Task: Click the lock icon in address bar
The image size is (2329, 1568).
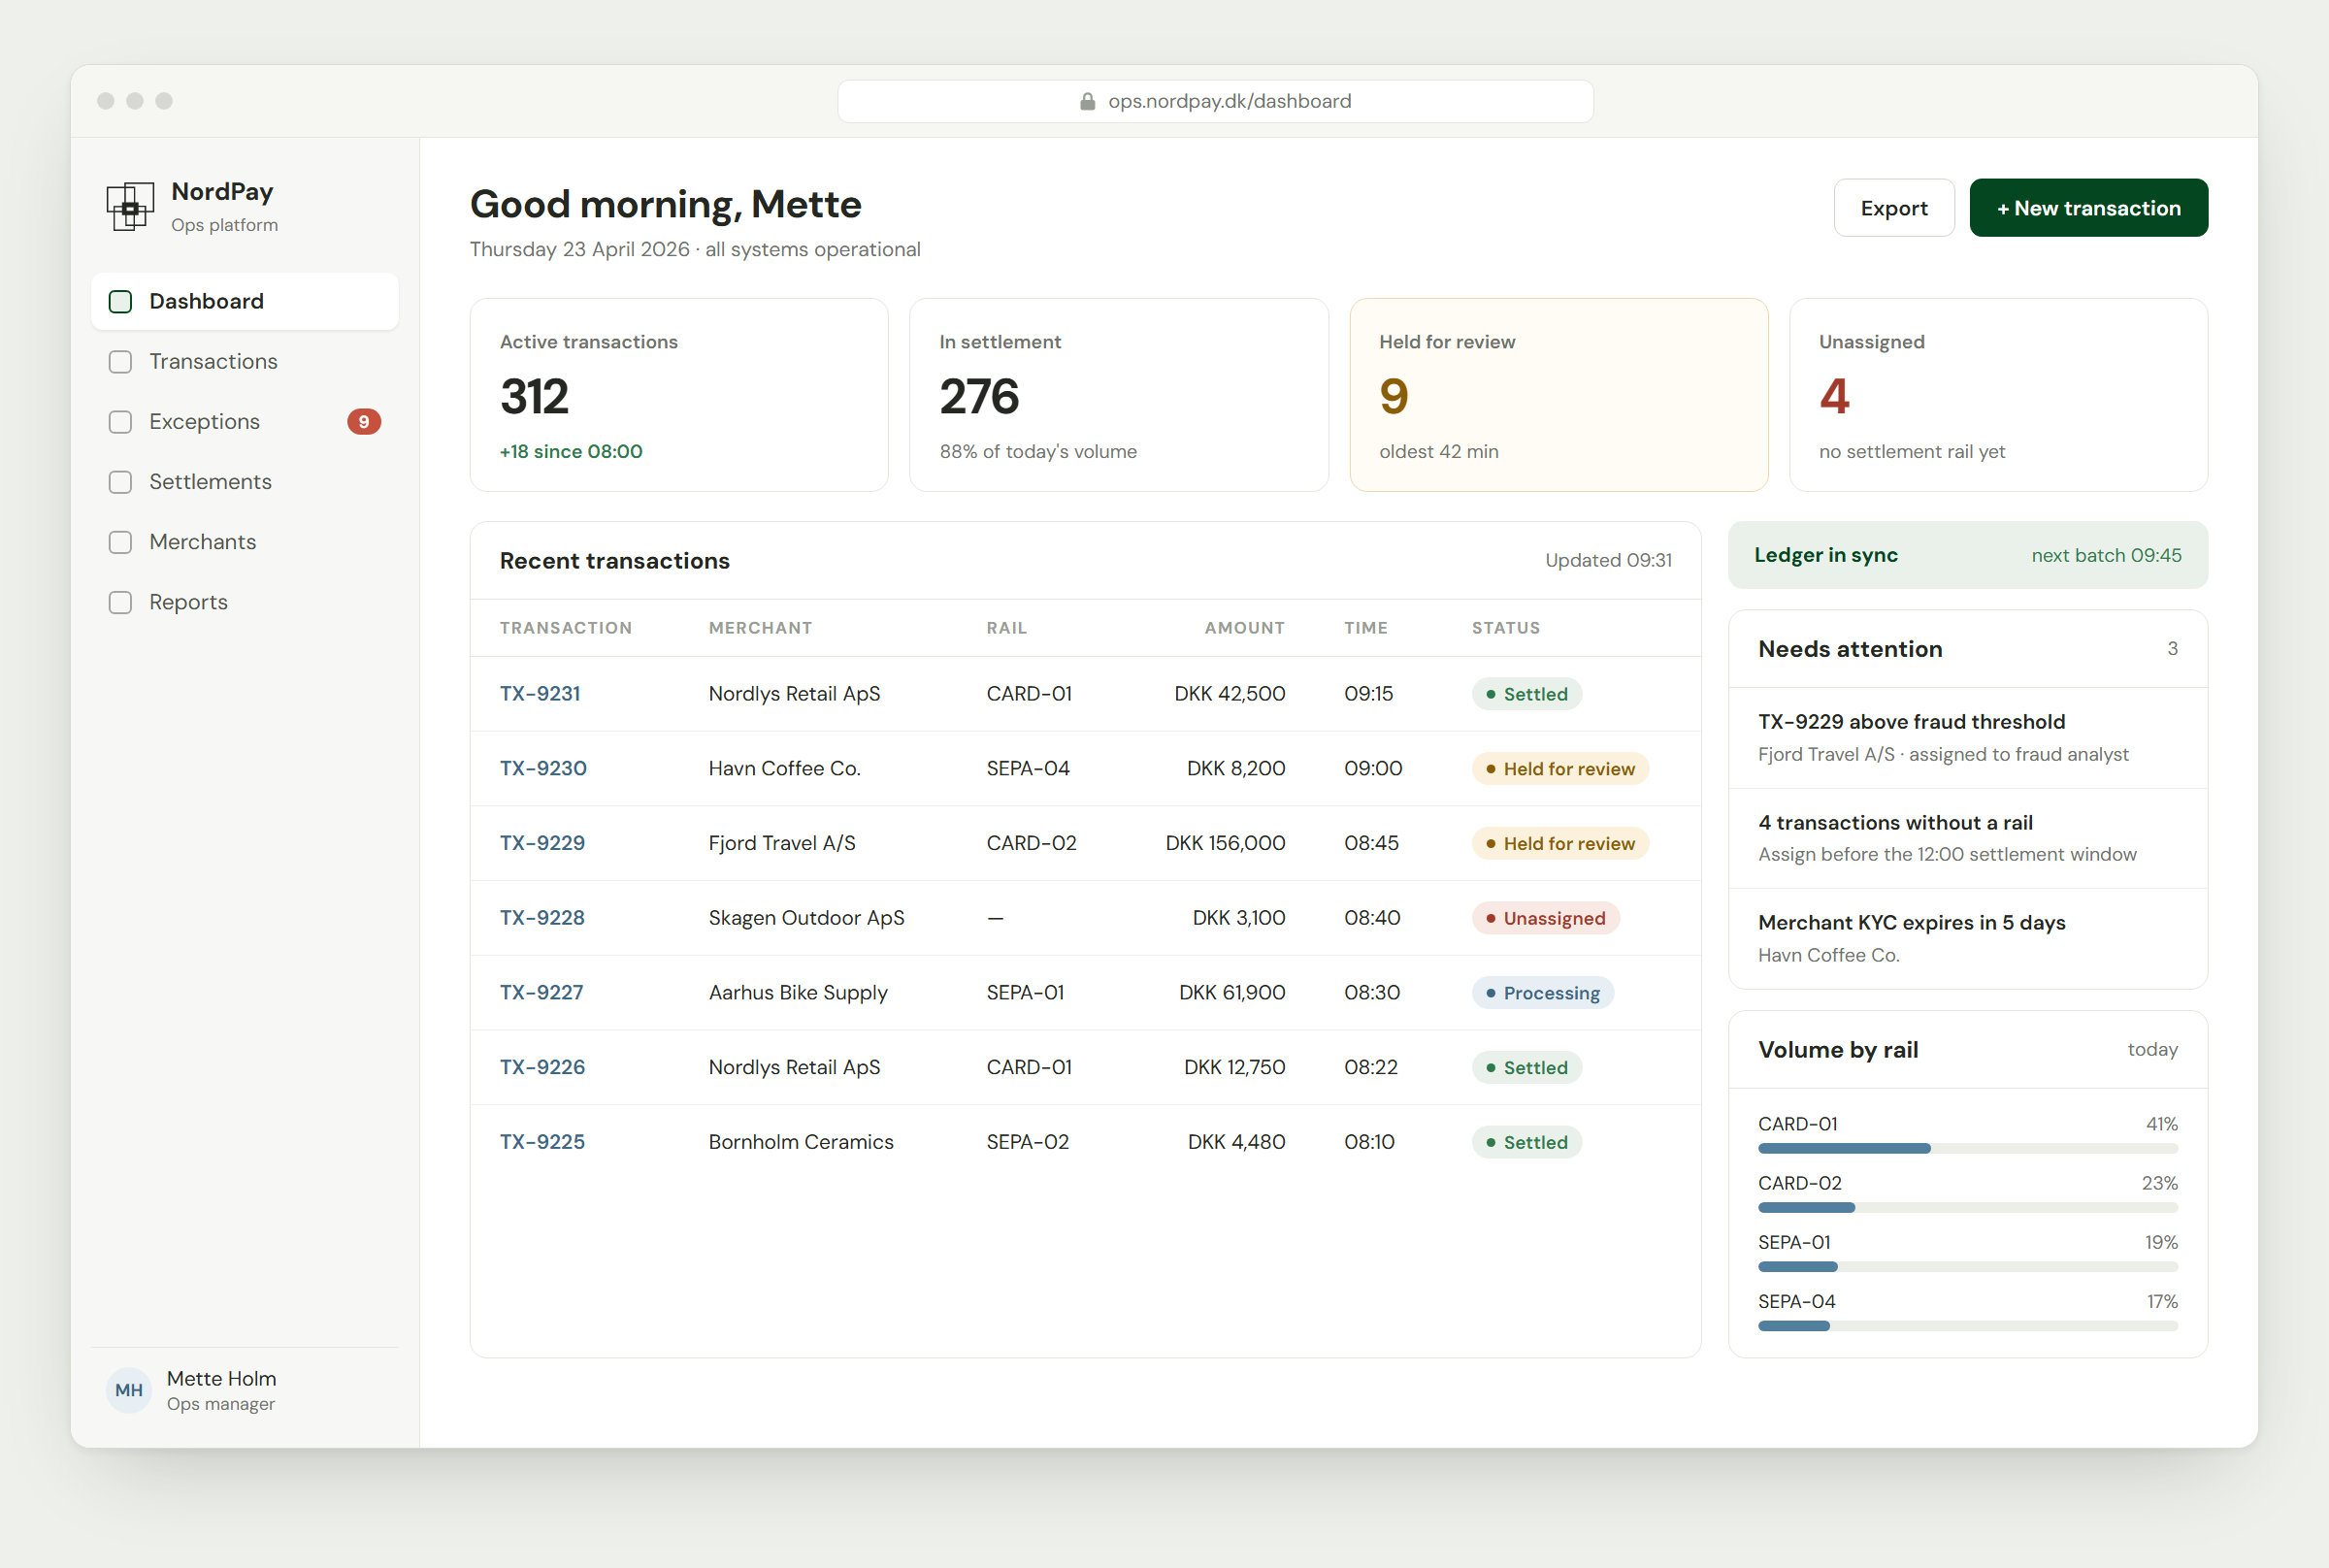Action: [1087, 101]
